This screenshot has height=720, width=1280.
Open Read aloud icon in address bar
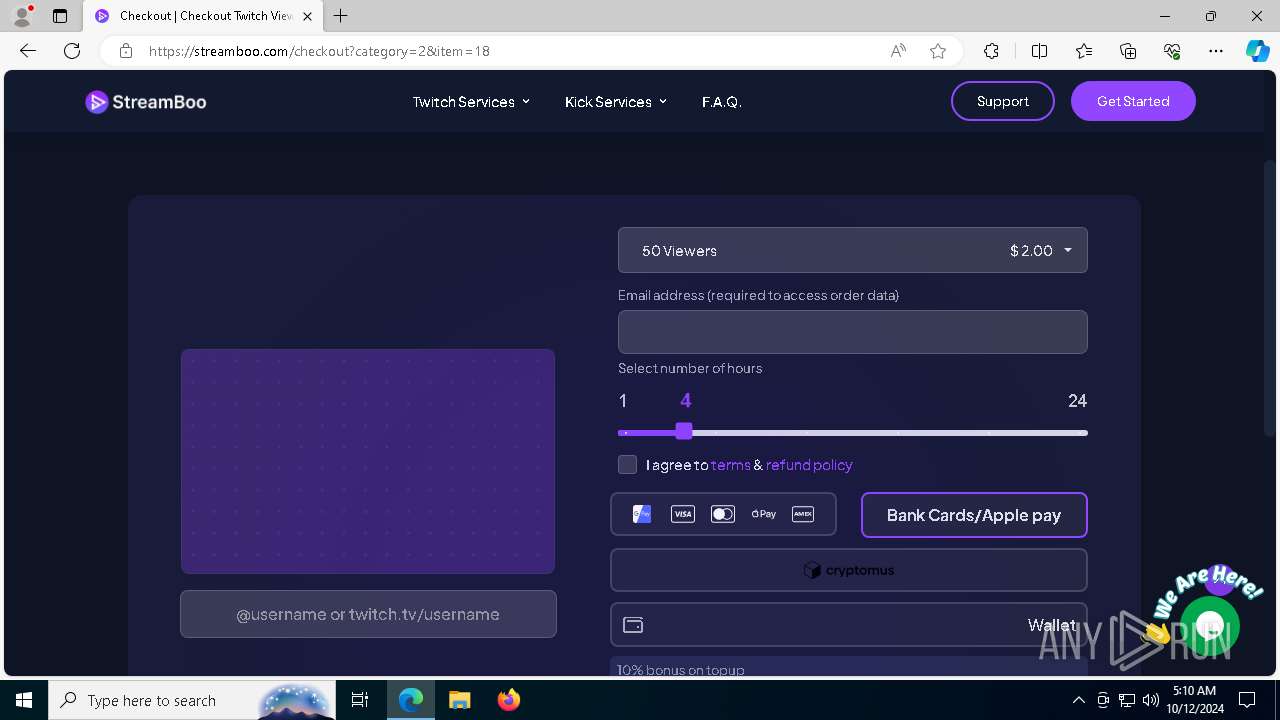(898, 51)
